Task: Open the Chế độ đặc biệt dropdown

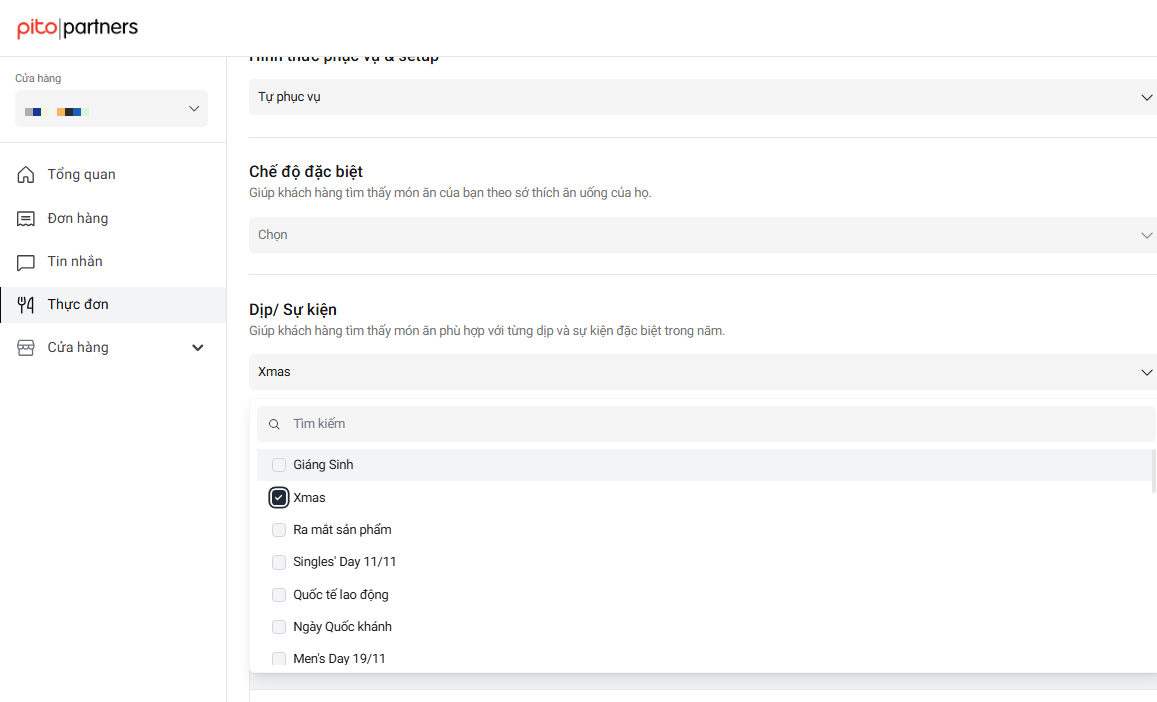Action: tap(702, 235)
